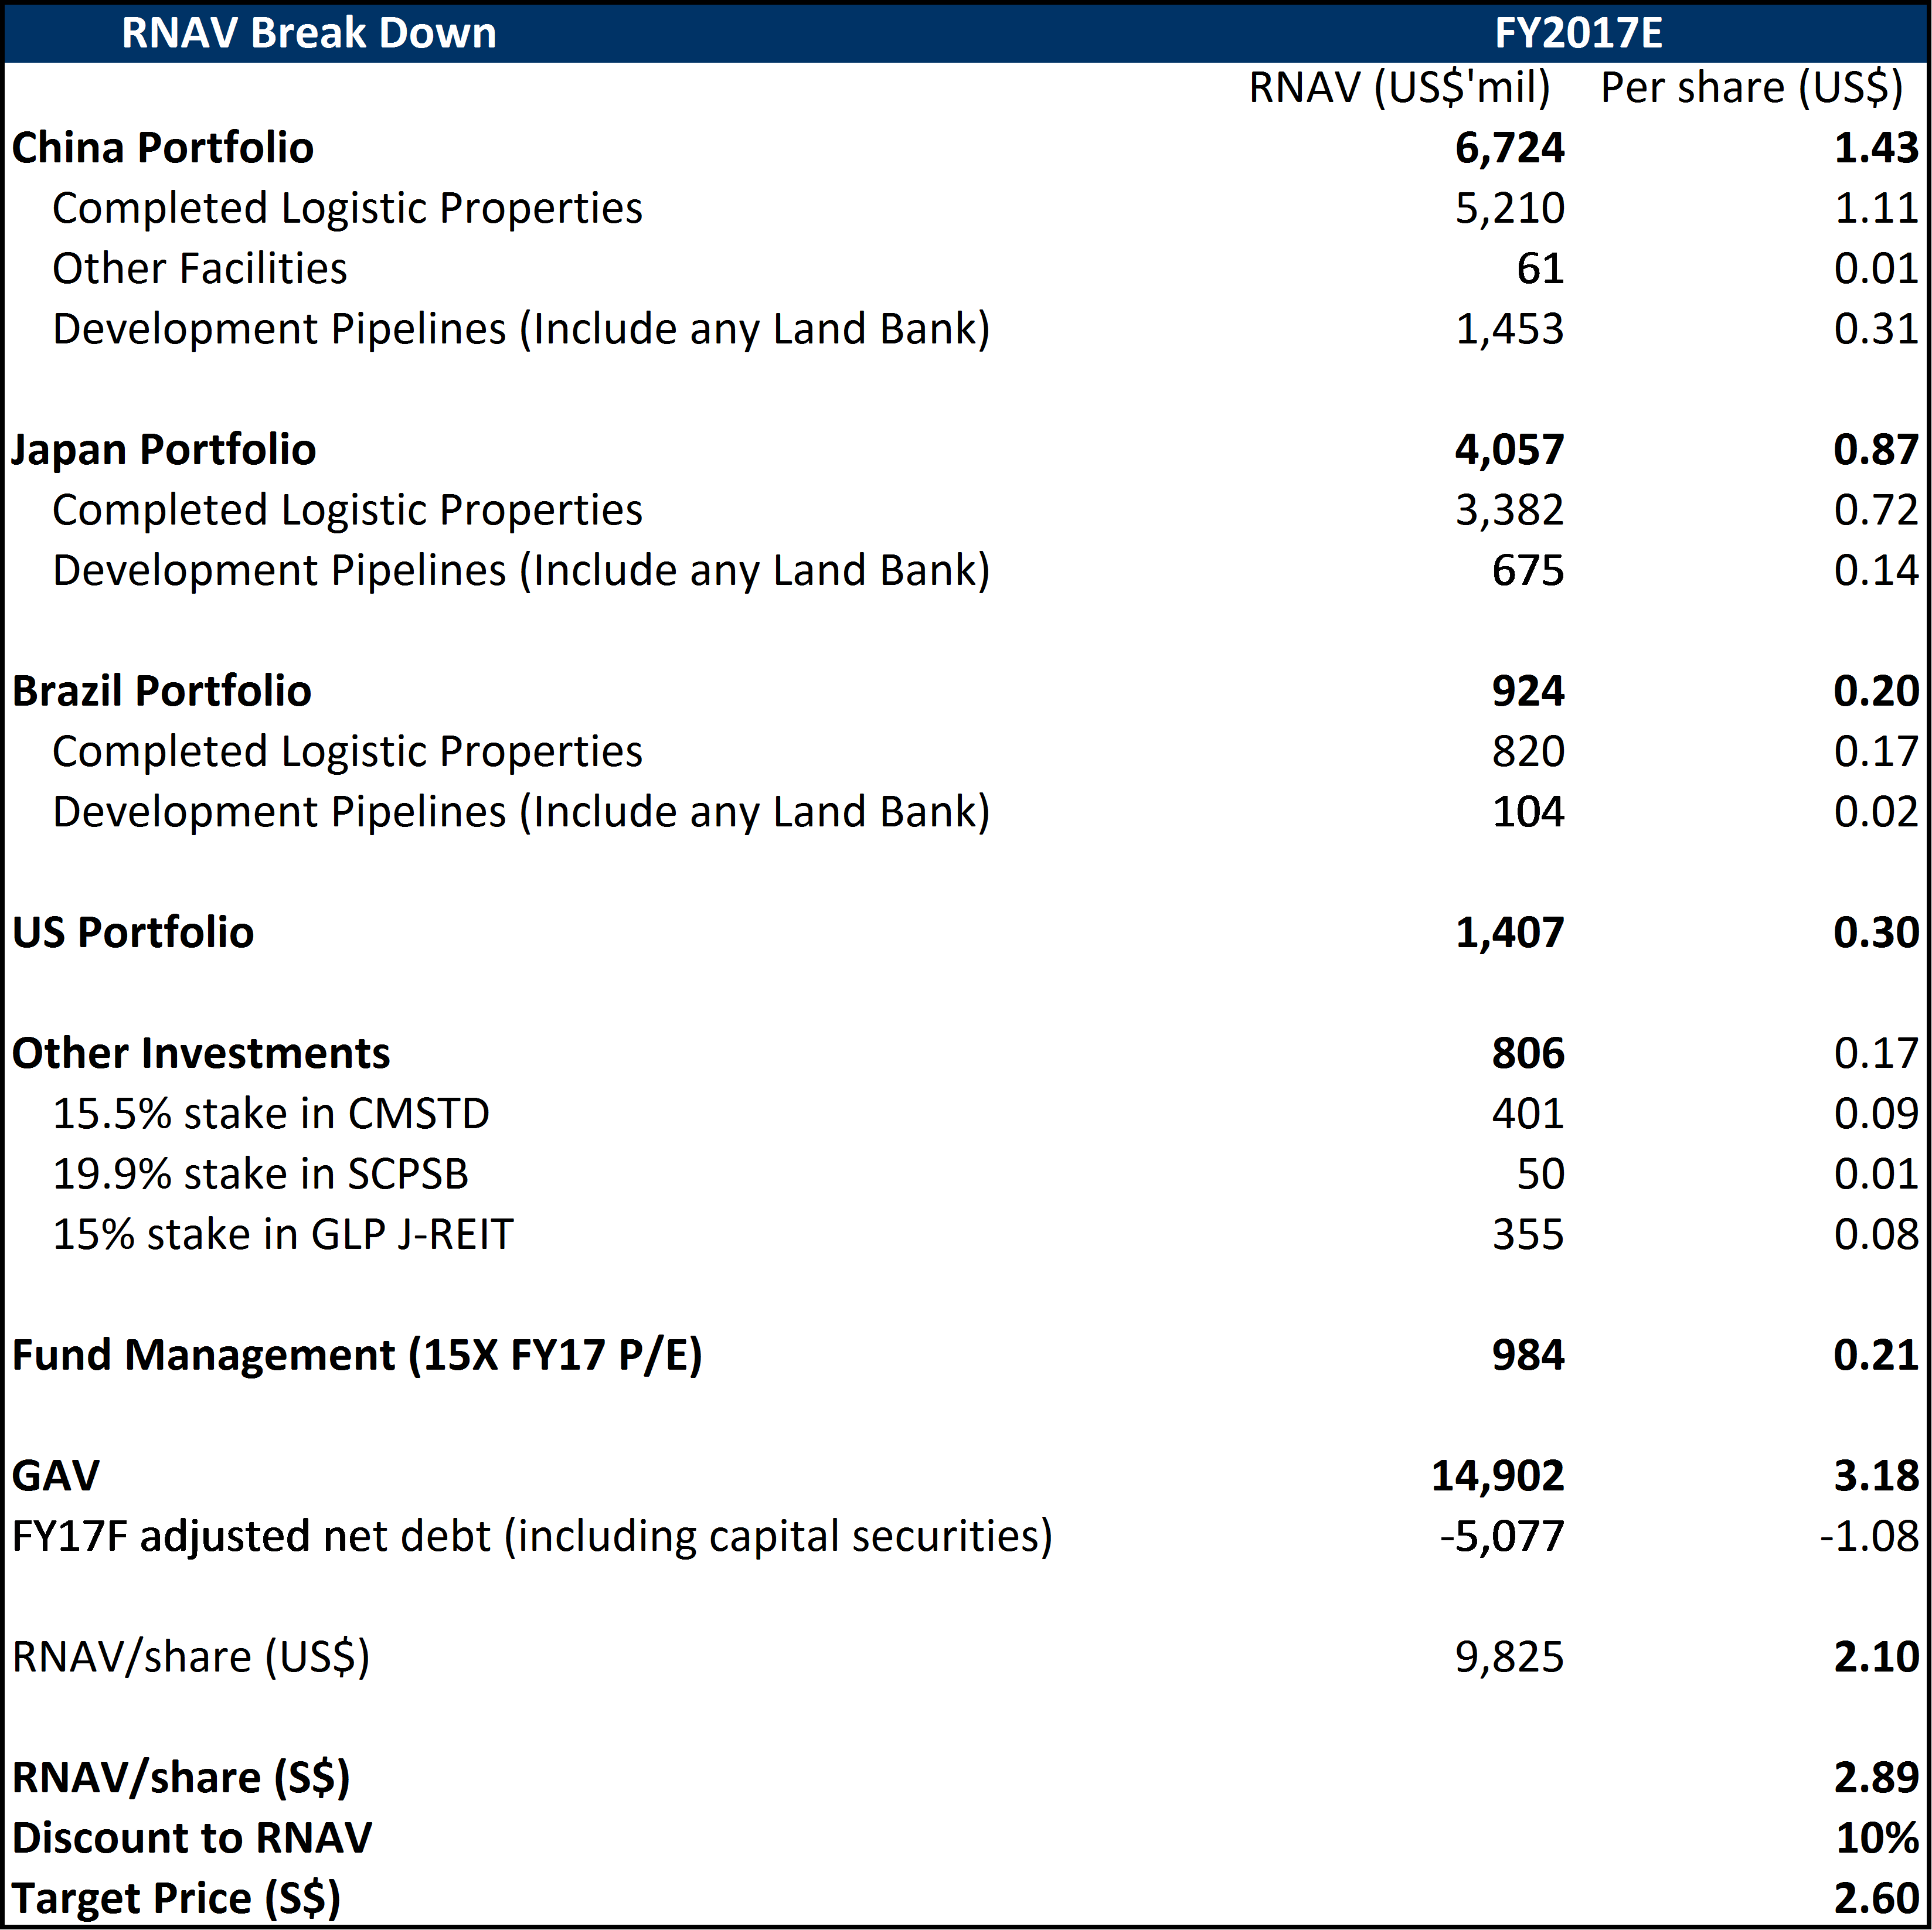Select China Portfolio value 6,724

pos(1510,148)
